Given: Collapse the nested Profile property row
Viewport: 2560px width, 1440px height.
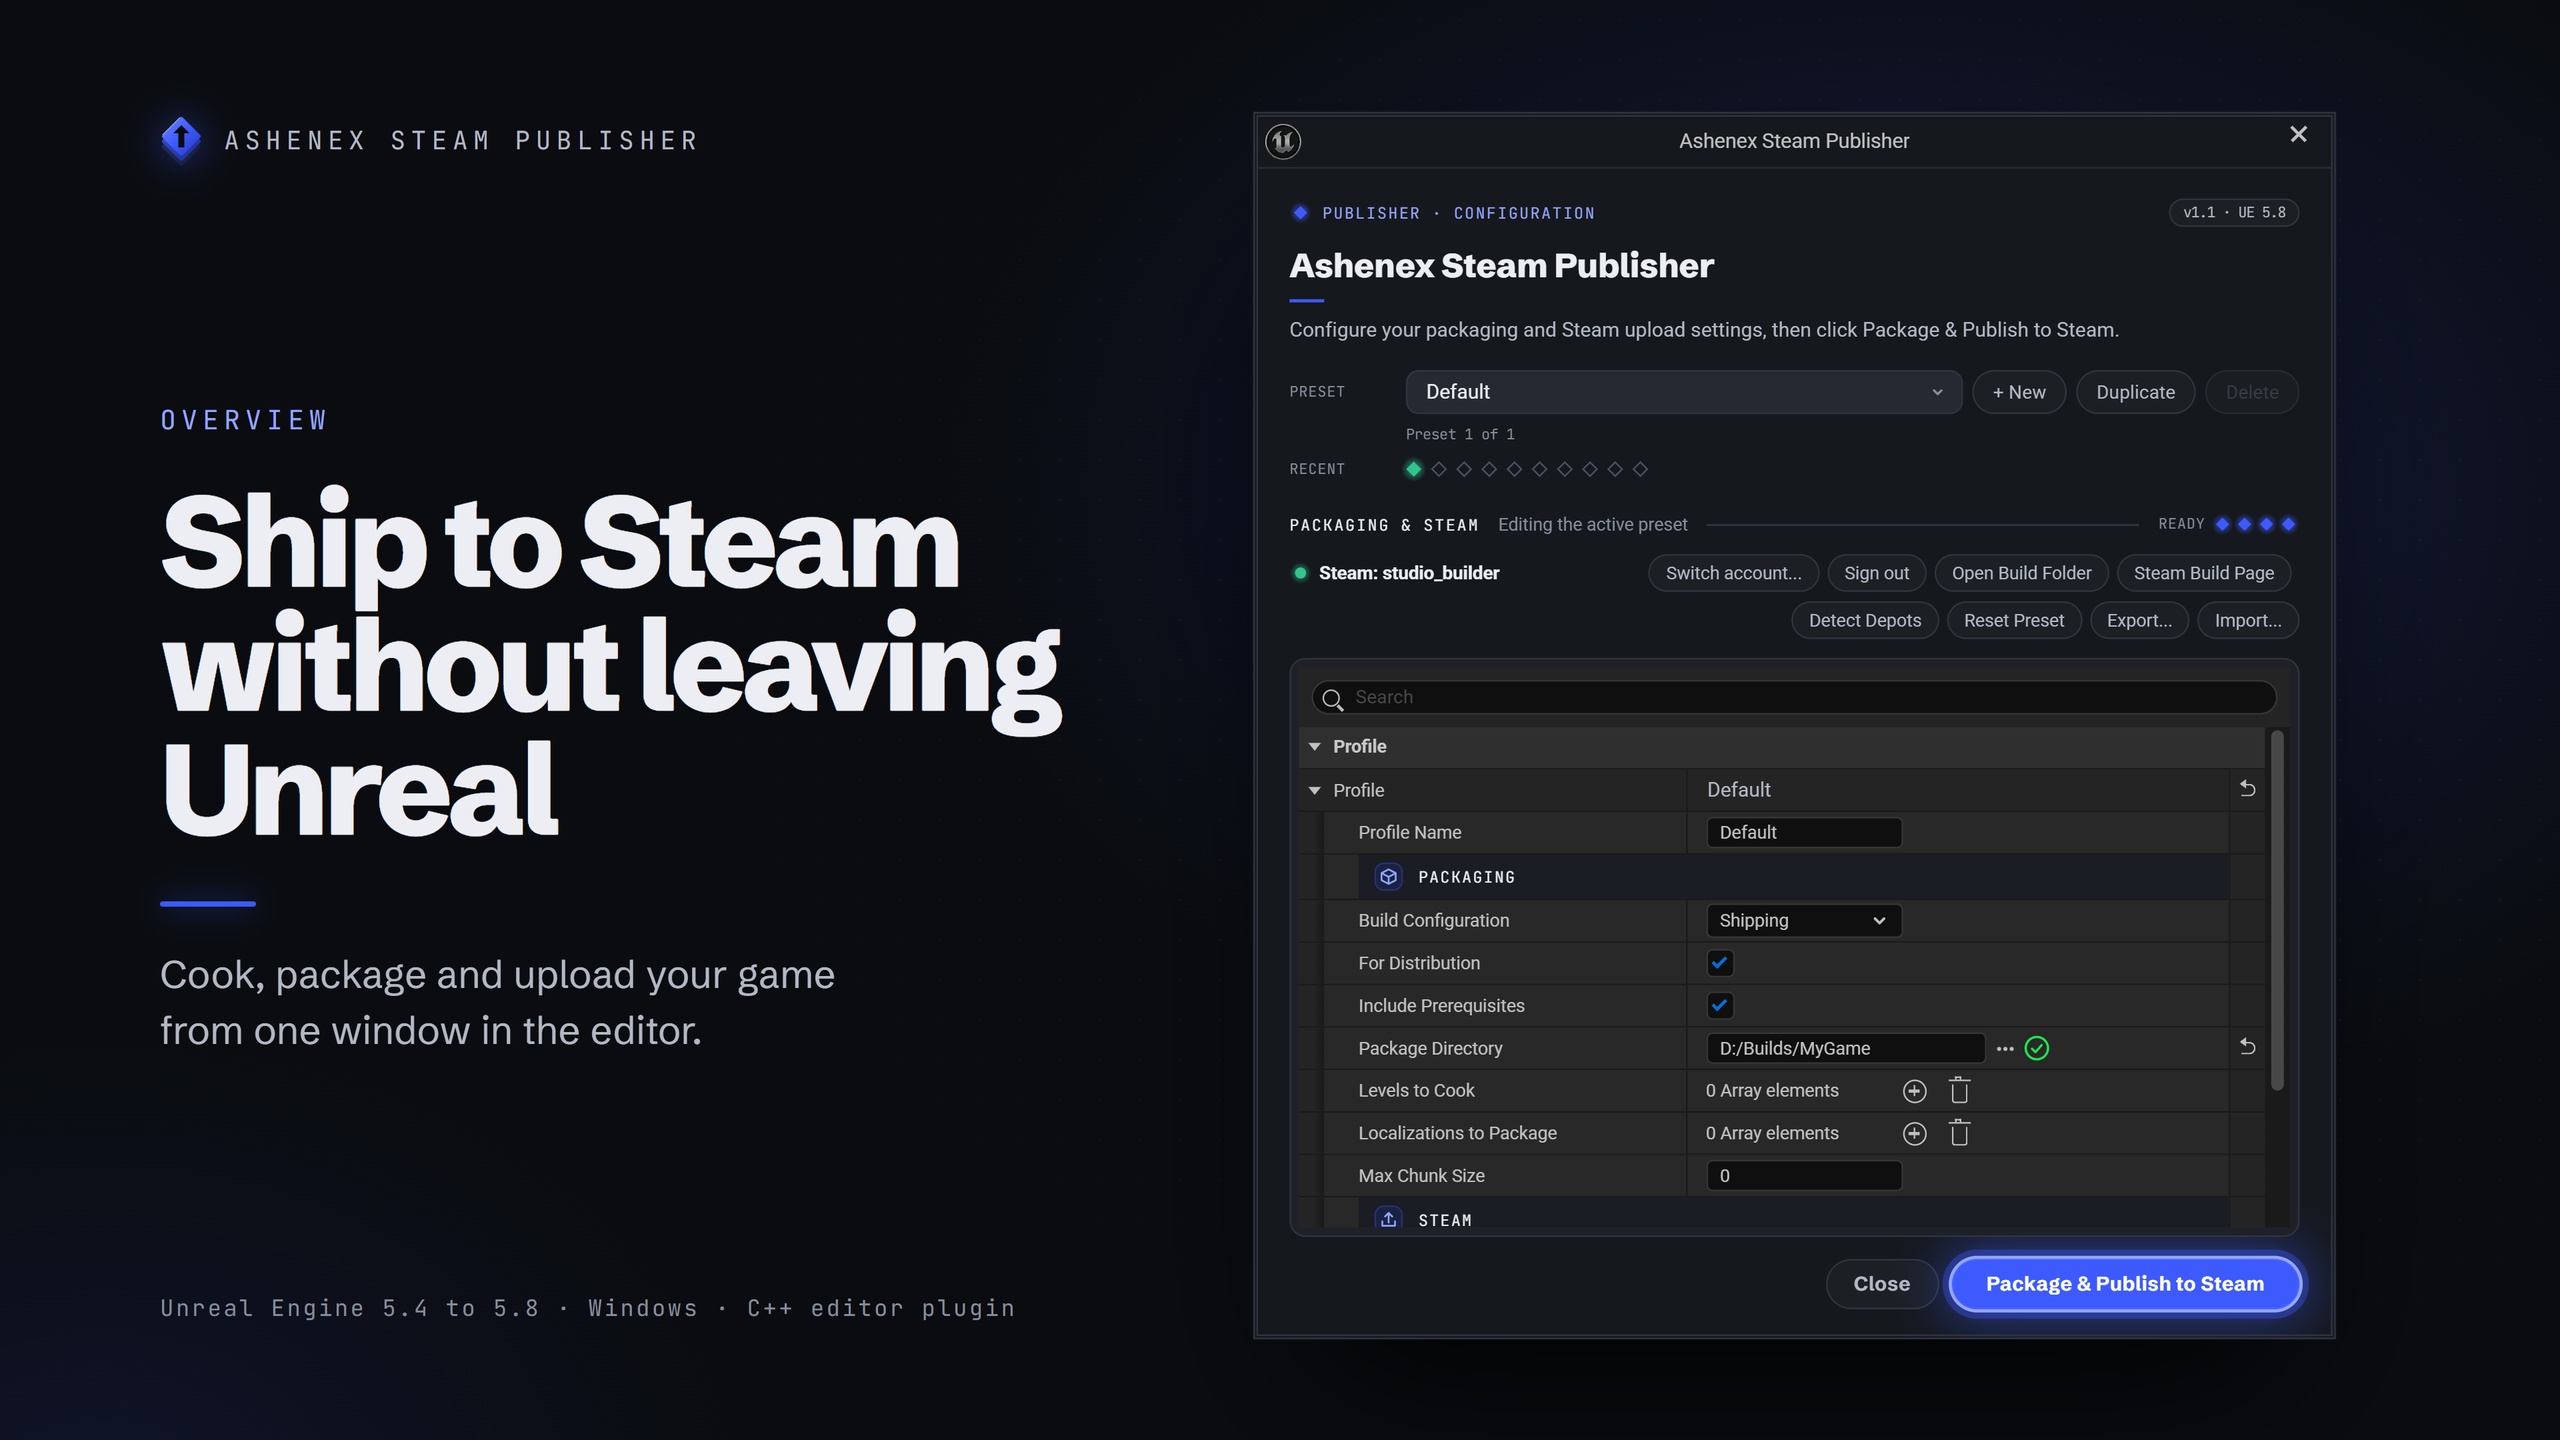Looking at the screenshot, I should pyautogui.click(x=1314, y=790).
